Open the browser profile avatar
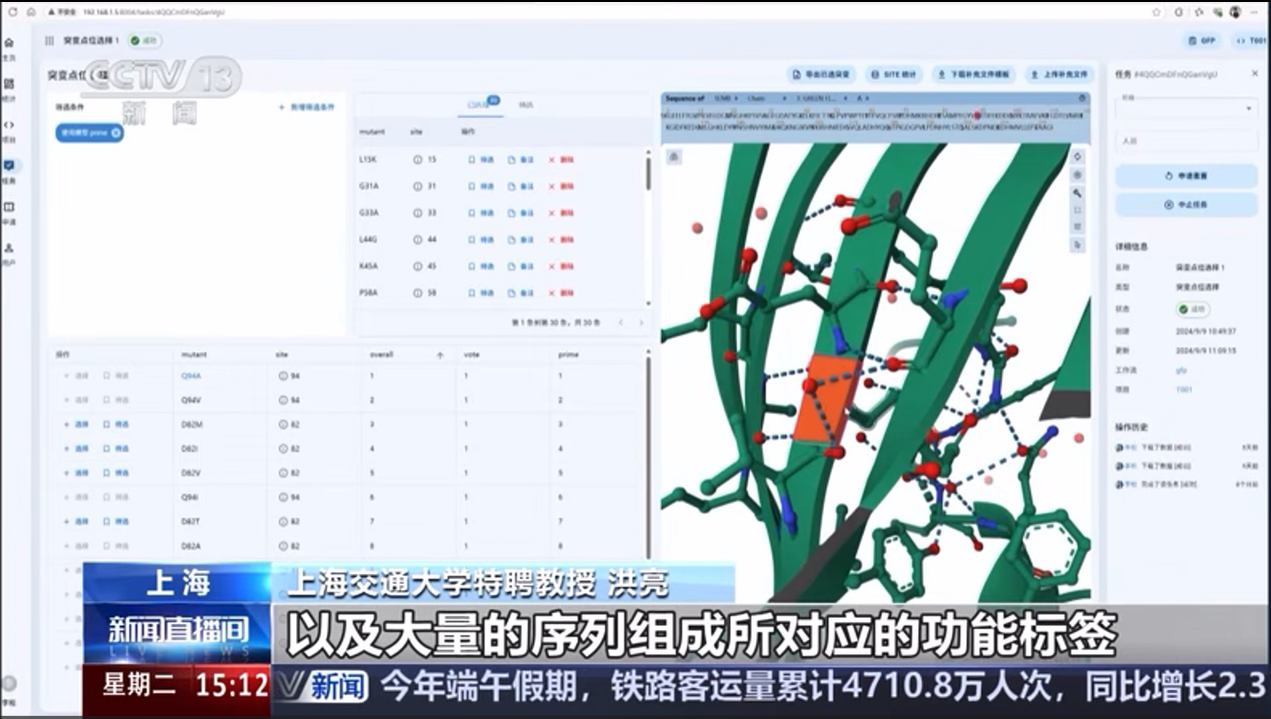The image size is (1271, 719). pyautogui.click(x=1235, y=11)
